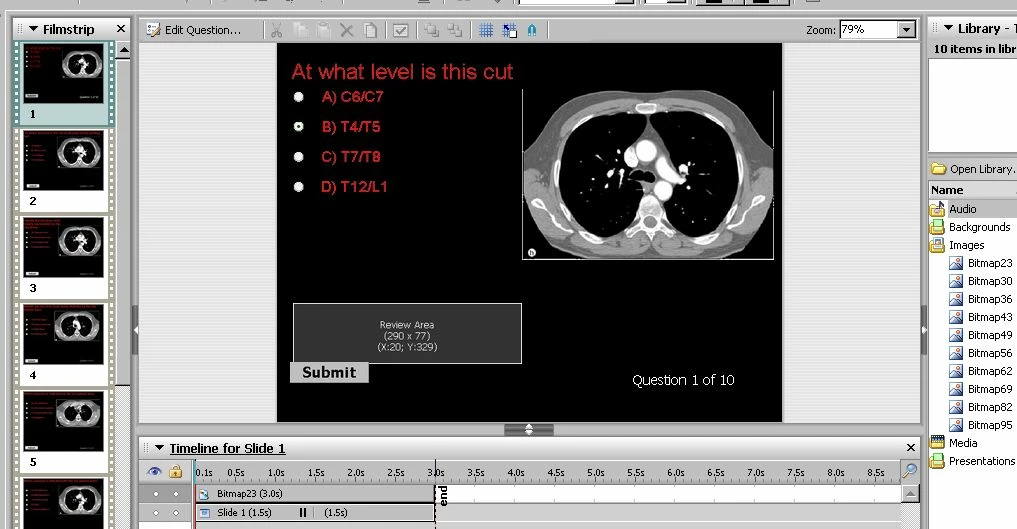The image size is (1017, 529).
Task: Select slide 1 thumbnail in Filmstrip
Action: click(64, 73)
